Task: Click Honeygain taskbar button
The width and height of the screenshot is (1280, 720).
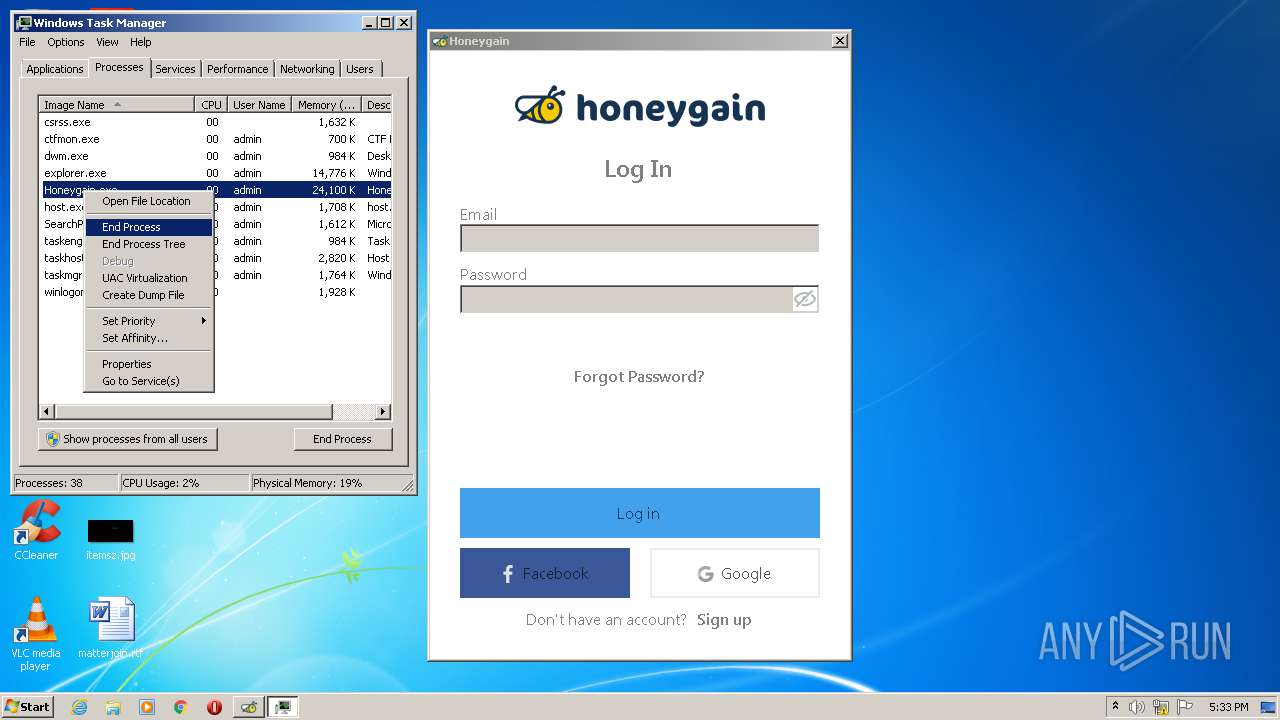Action: (x=249, y=707)
